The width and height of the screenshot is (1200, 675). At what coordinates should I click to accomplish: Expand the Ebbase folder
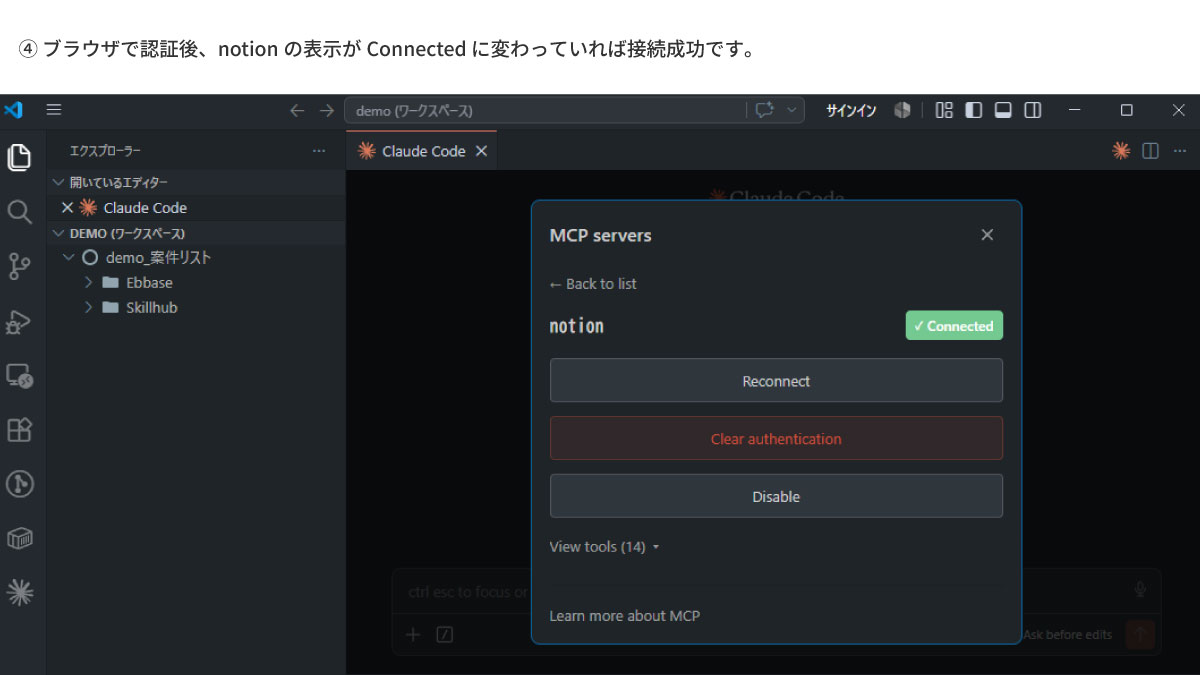[88, 283]
